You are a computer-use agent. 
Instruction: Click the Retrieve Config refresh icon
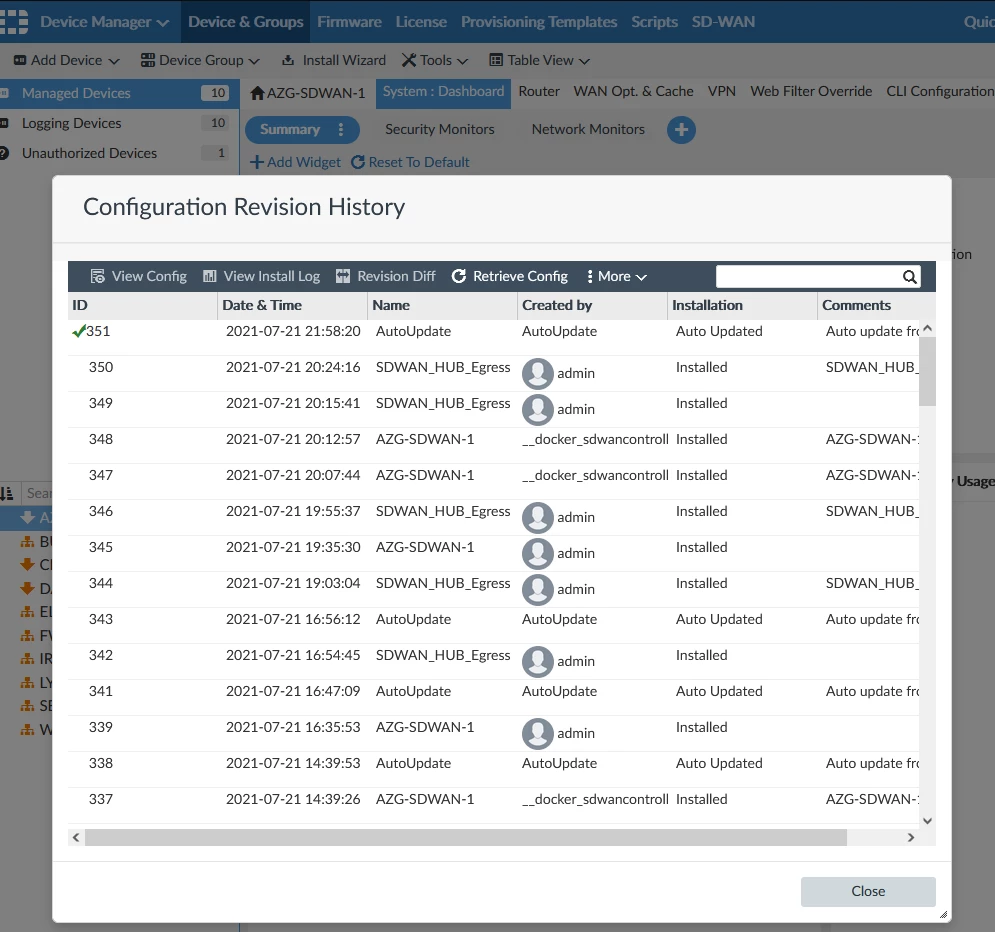459,277
